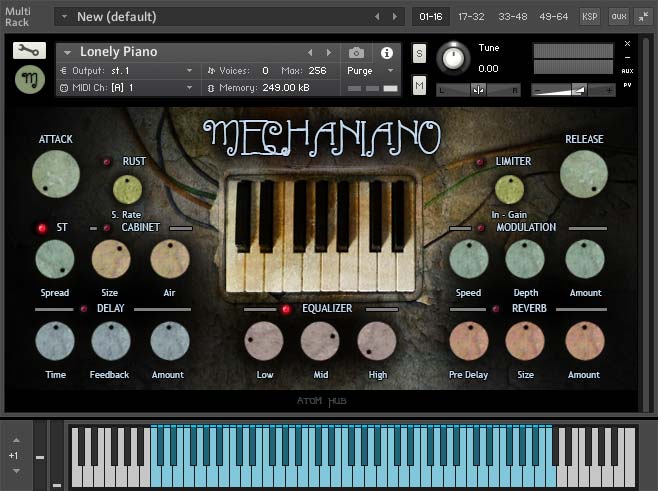Click the Memory value 249.00 kB

(x=286, y=88)
